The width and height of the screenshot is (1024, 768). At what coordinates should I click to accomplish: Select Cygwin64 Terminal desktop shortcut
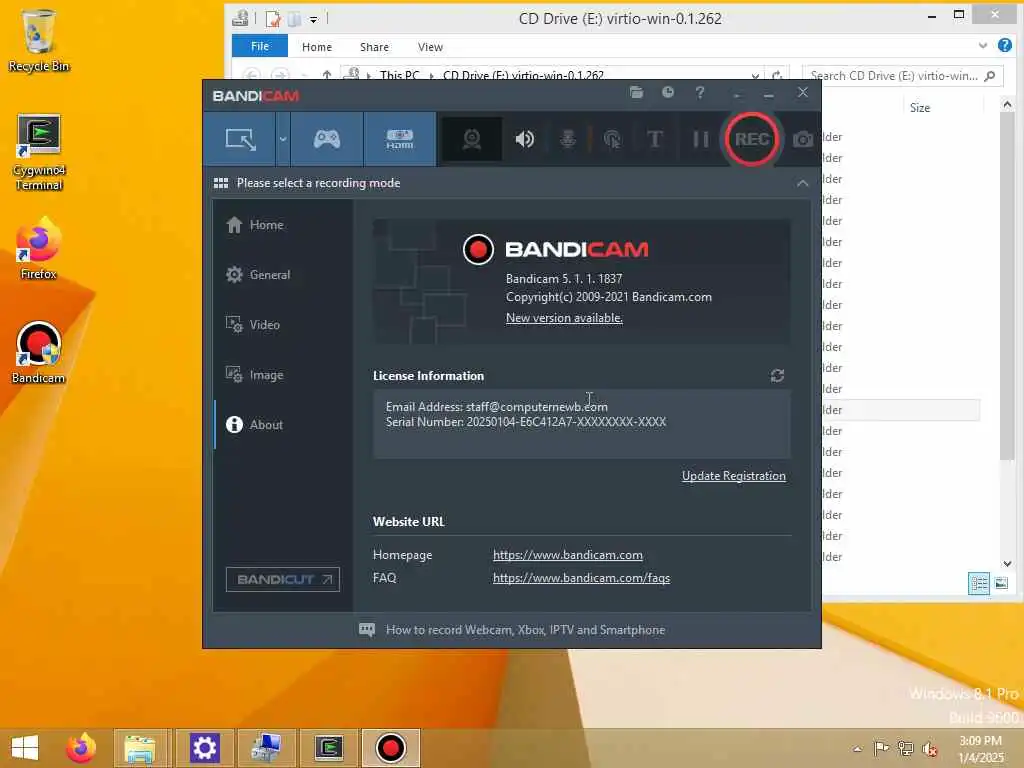coord(39,153)
